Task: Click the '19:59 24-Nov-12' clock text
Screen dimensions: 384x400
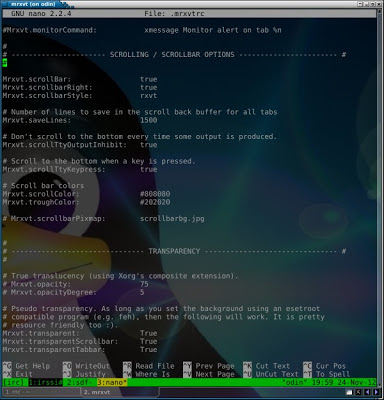Action: point(344,382)
